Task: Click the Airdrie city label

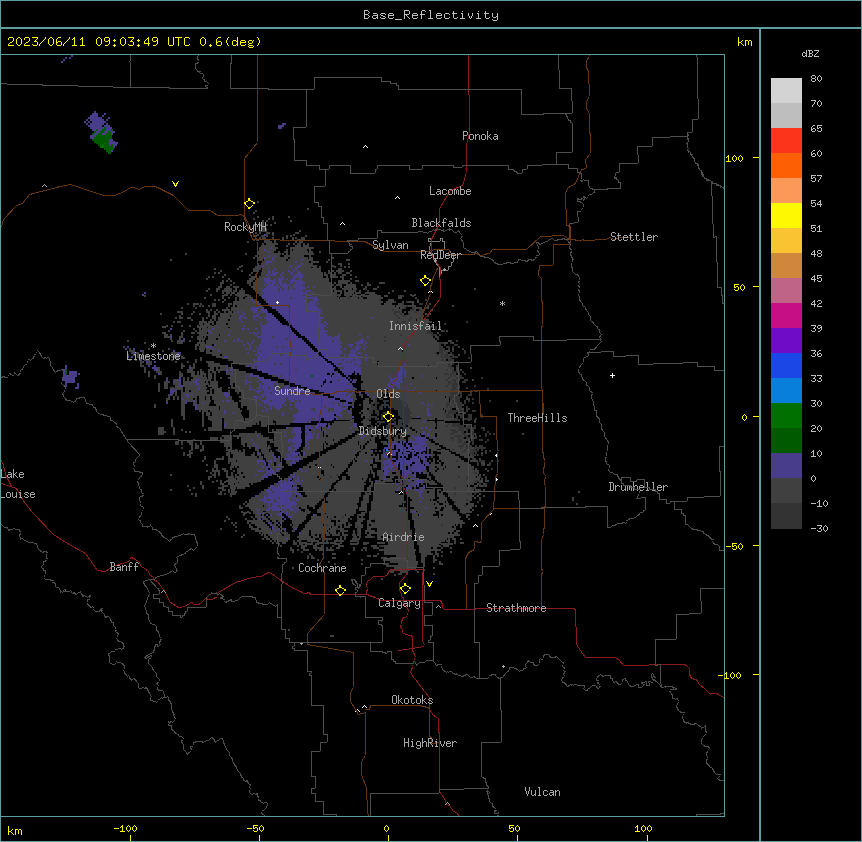Action: 403,537
